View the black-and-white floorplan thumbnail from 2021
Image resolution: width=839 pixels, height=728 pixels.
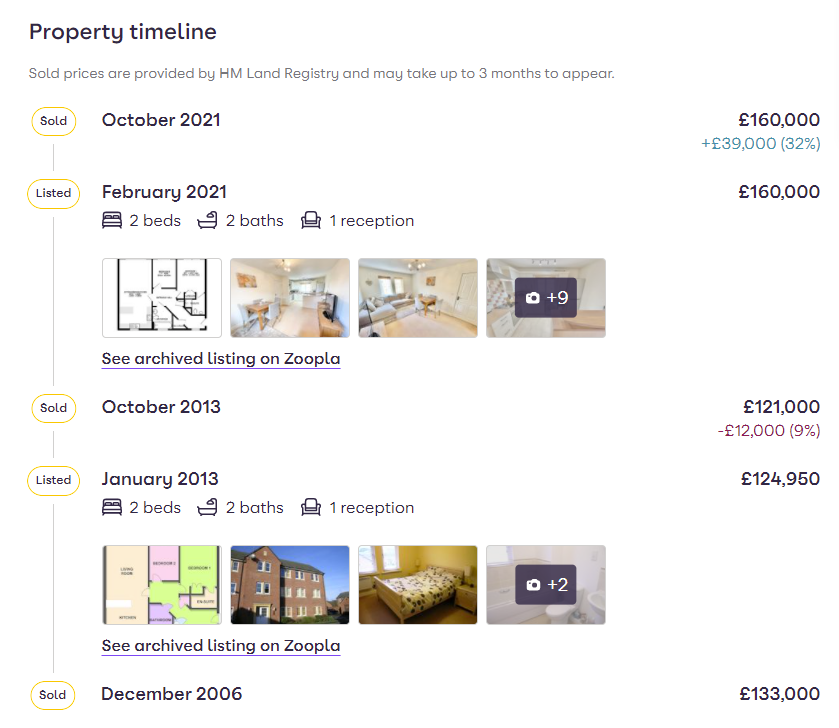(162, 298)
